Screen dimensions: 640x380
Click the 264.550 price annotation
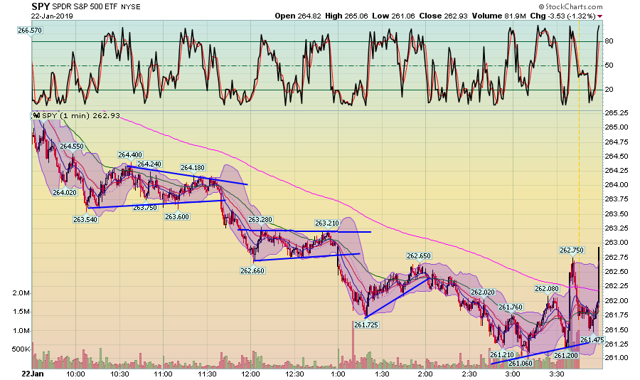[71, 146]
